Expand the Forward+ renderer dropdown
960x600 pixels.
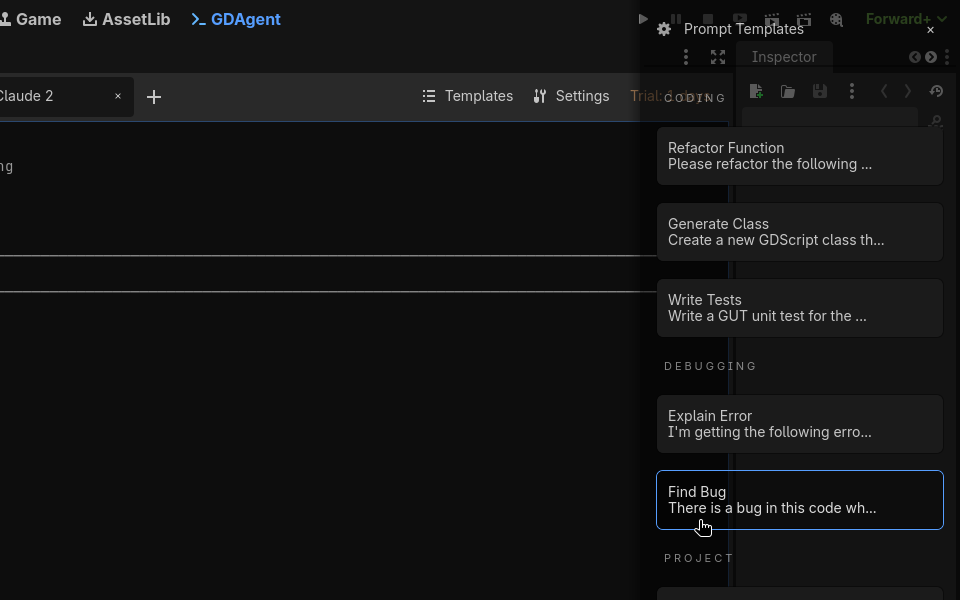906,19
